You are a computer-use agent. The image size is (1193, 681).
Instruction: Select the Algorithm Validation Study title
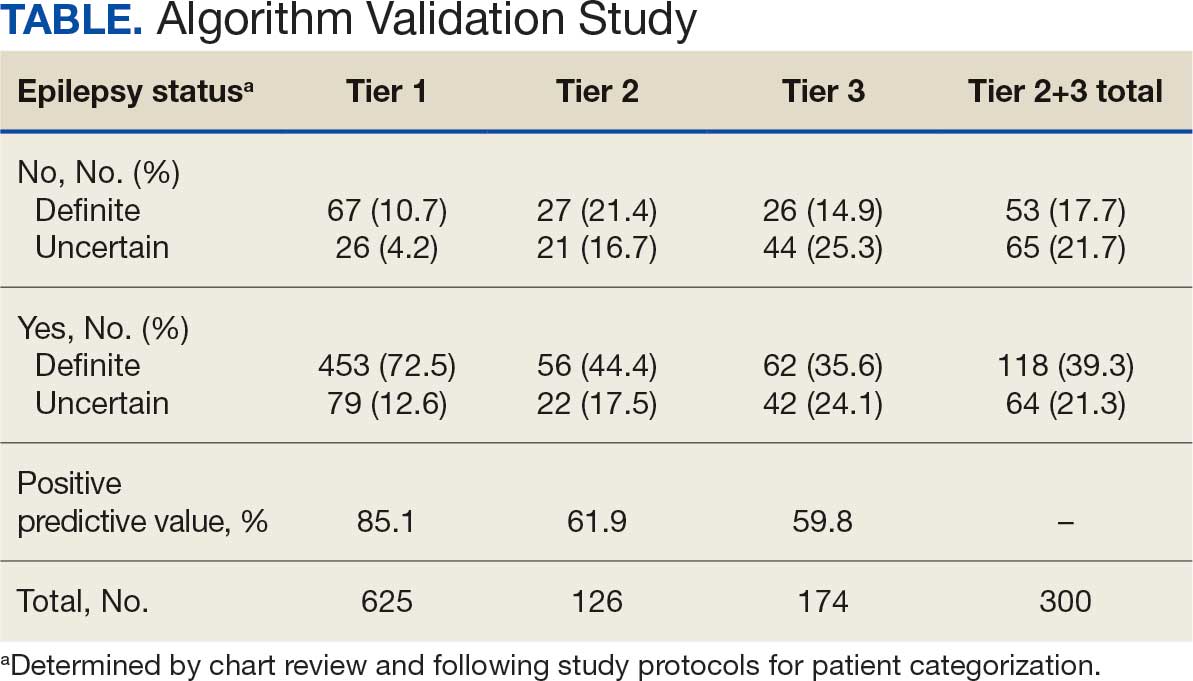coord(426,24)
